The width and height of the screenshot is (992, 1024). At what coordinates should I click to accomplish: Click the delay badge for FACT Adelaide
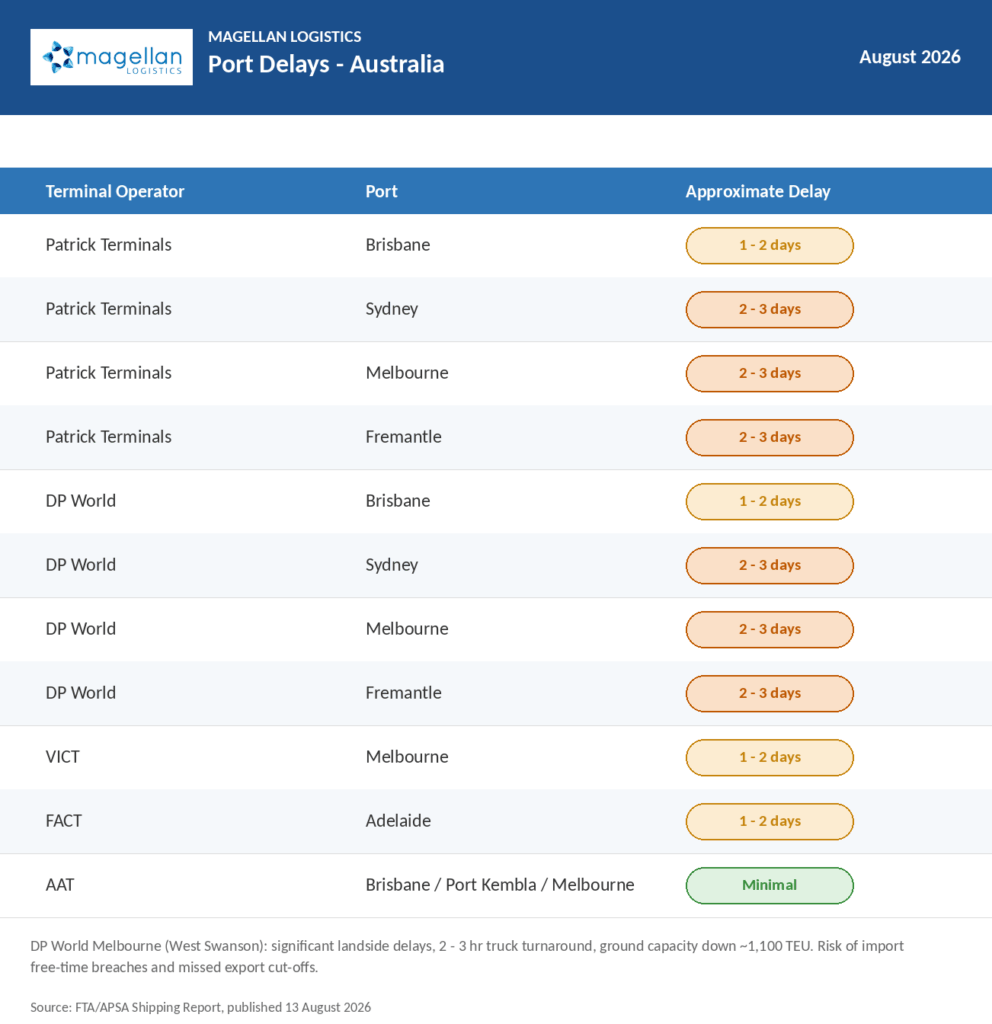click(769, 822)
